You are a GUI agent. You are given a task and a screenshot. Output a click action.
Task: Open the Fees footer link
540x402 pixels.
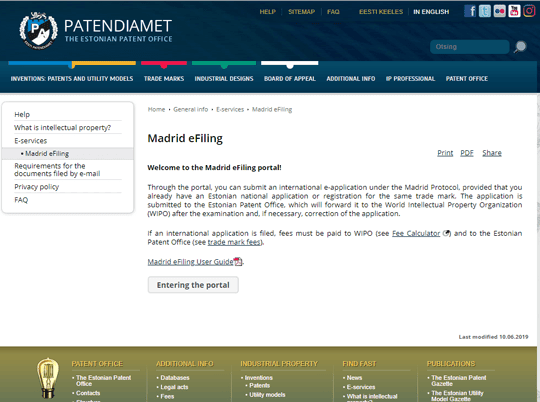[x=167, y=396]
